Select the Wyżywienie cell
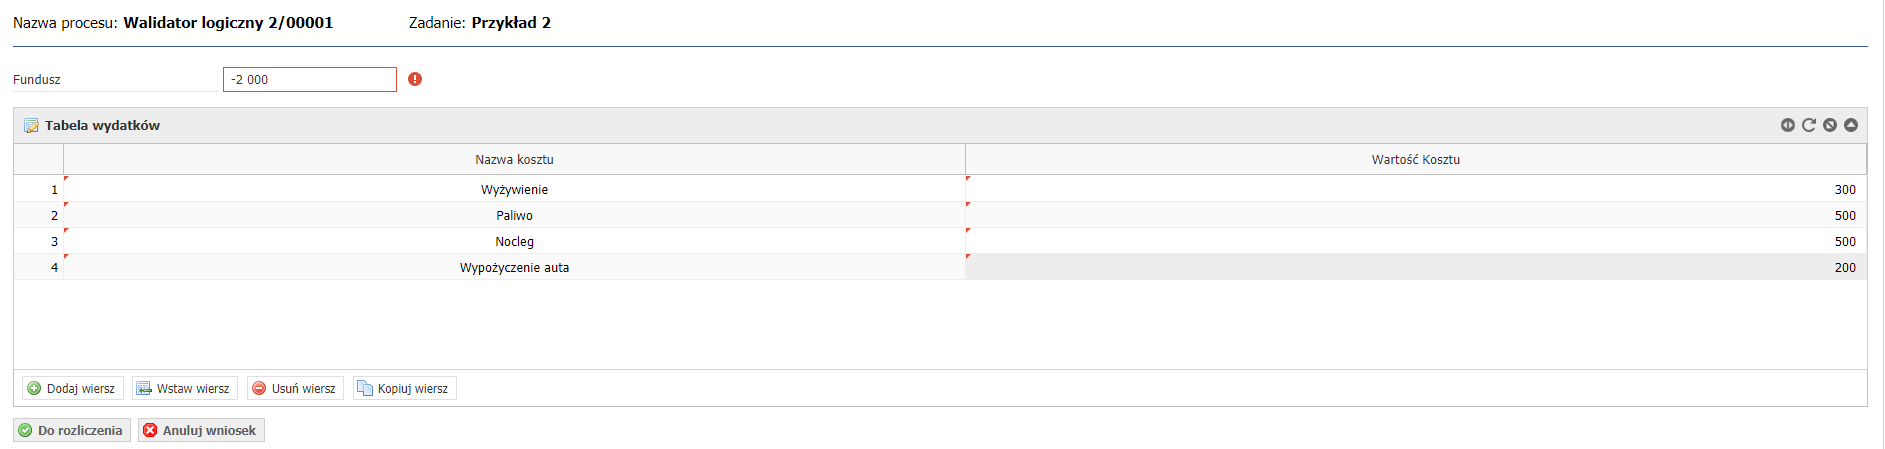1885x449 pixels. point(514,189)
